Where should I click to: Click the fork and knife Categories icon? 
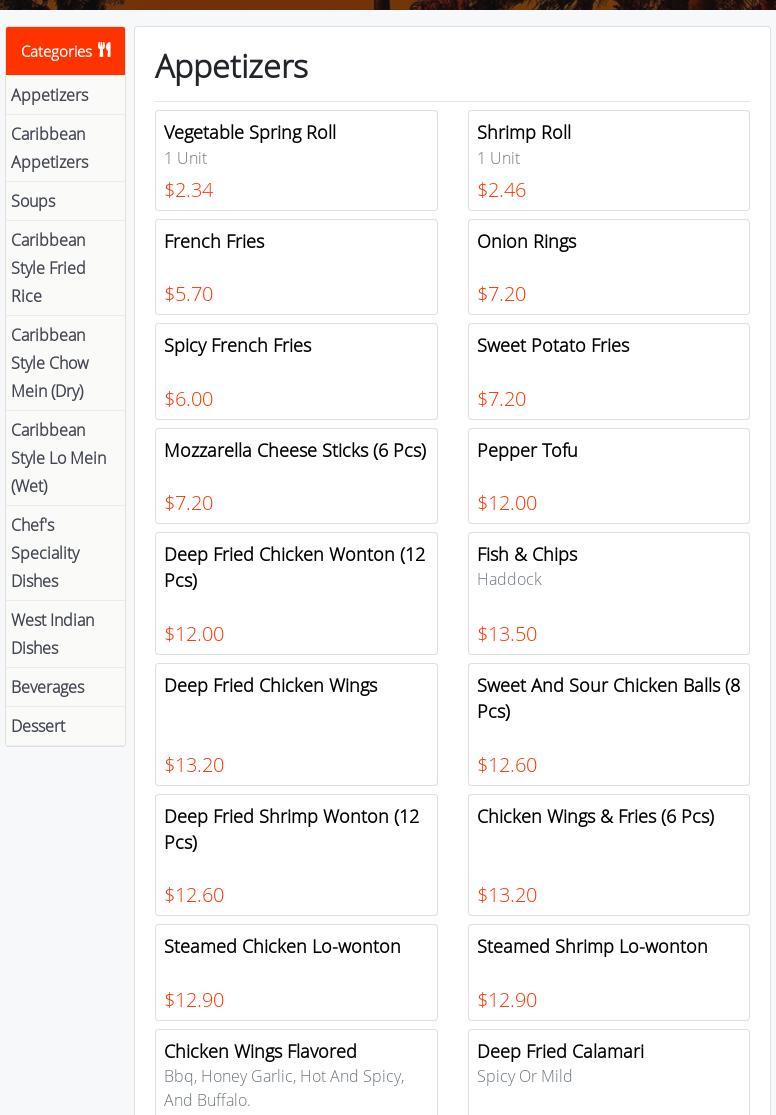tap(104, 50)
